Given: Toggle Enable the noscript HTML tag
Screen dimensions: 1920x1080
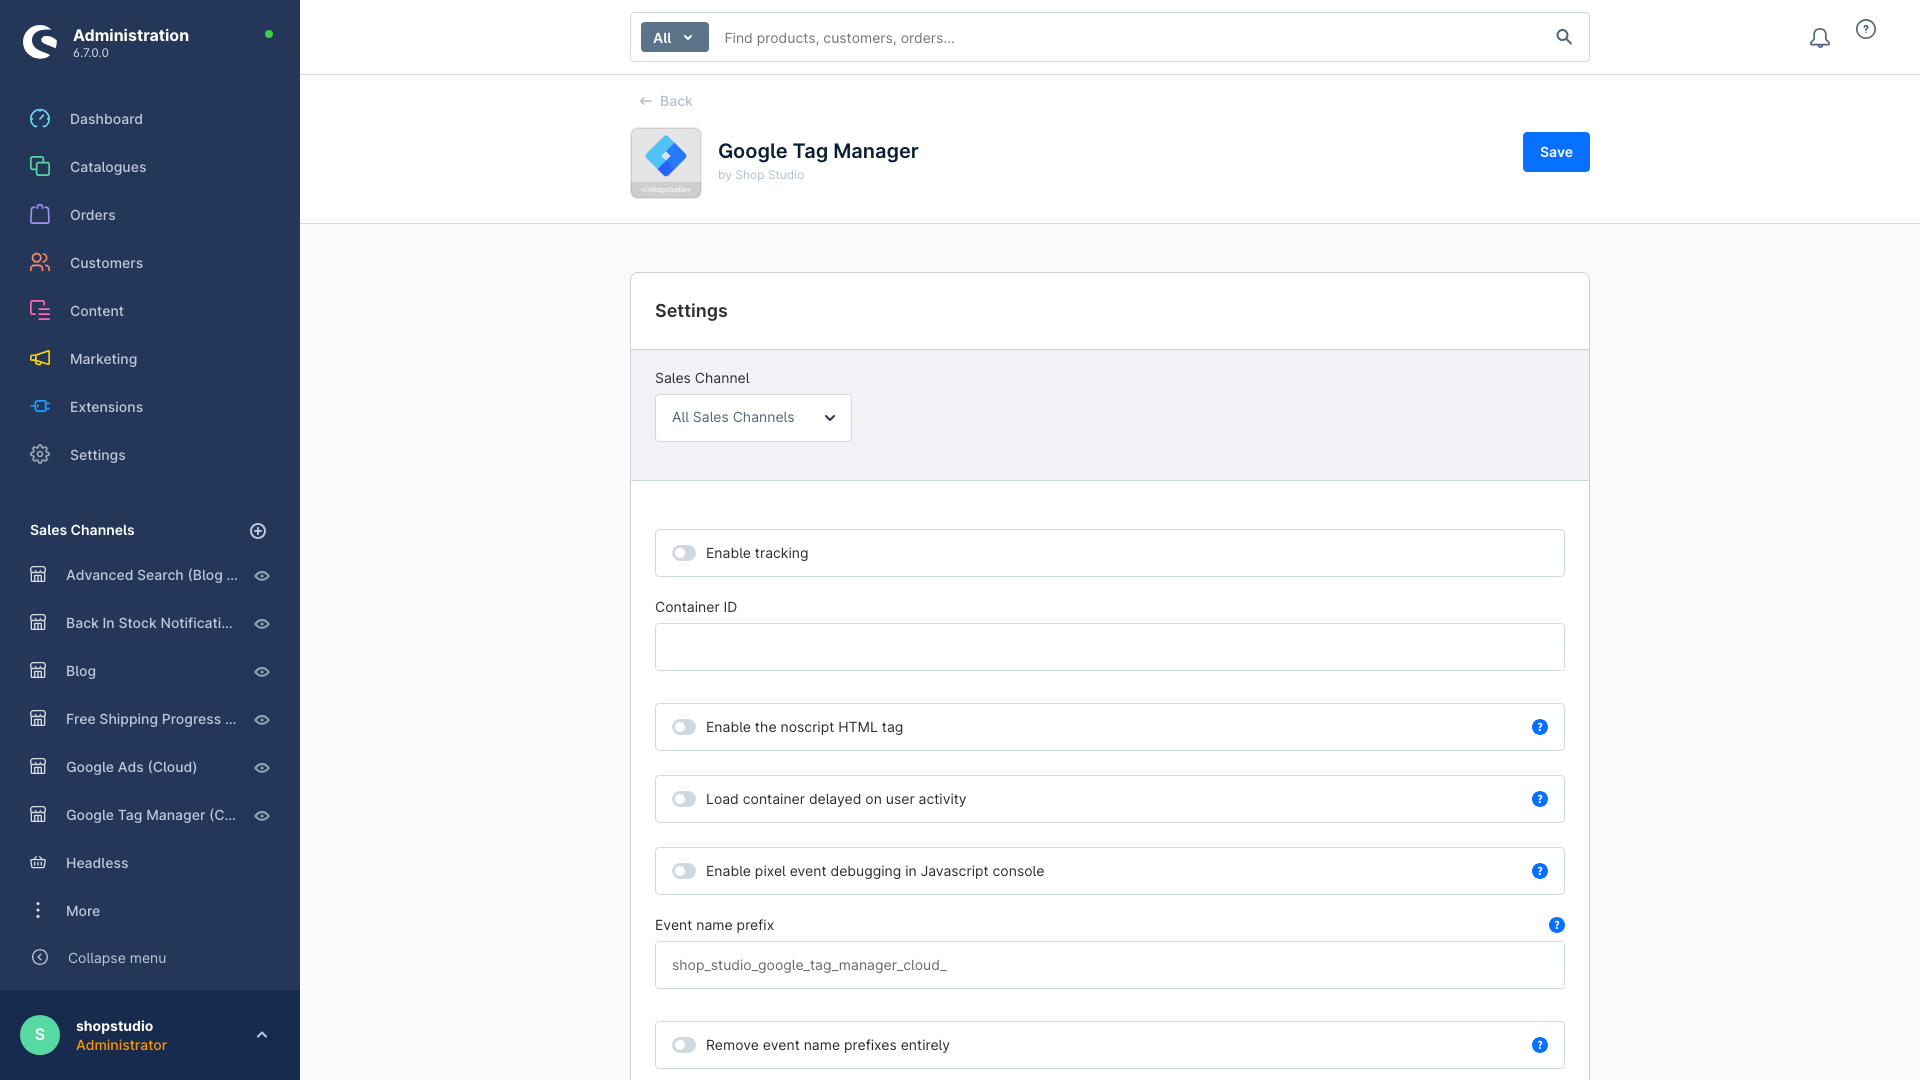Looking at the screenshot, I should tap(684, 727).
